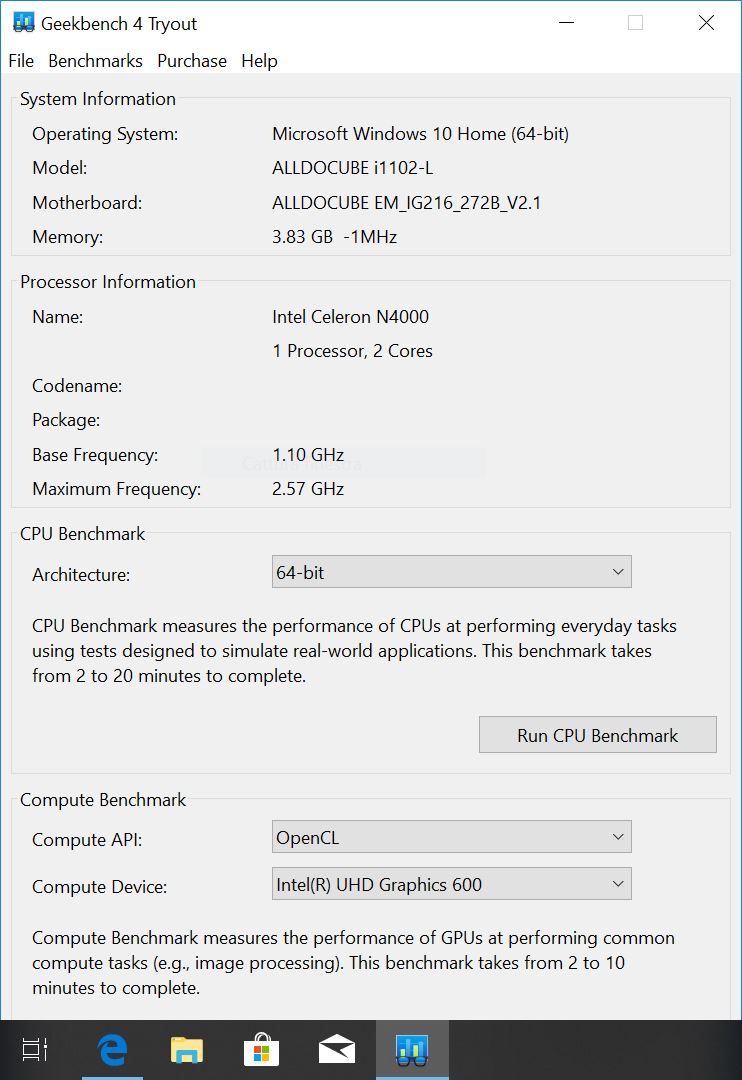Image resolution: width=742 pixels, height=1080 pixels.
Task: Click the Architecture label
Action: point(81,574)
